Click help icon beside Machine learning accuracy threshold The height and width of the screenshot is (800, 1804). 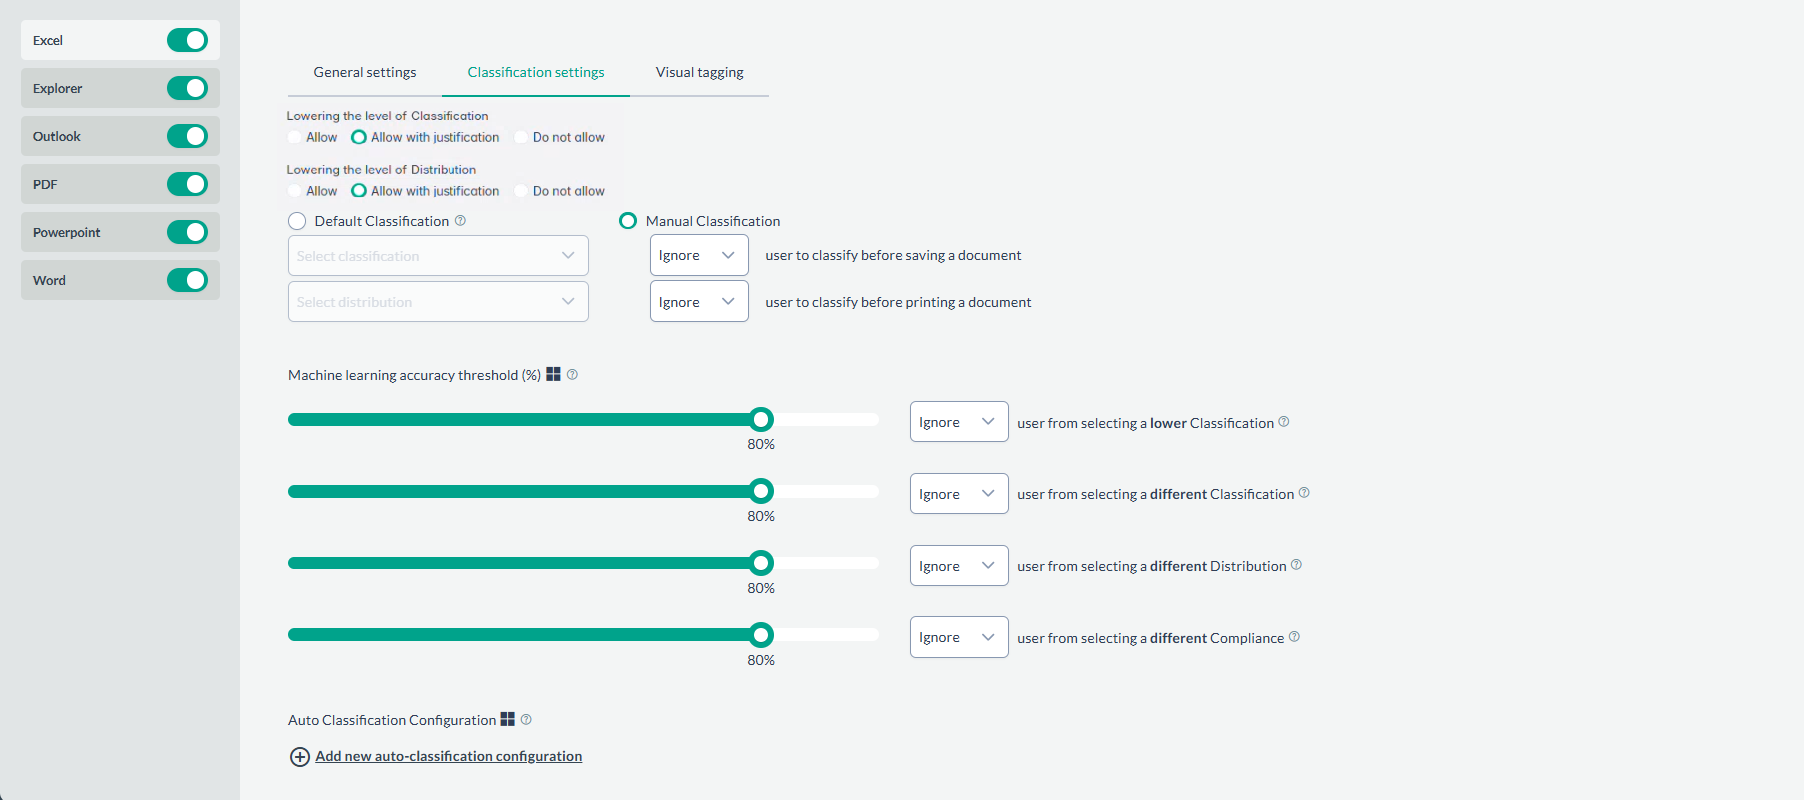[572, 375]
